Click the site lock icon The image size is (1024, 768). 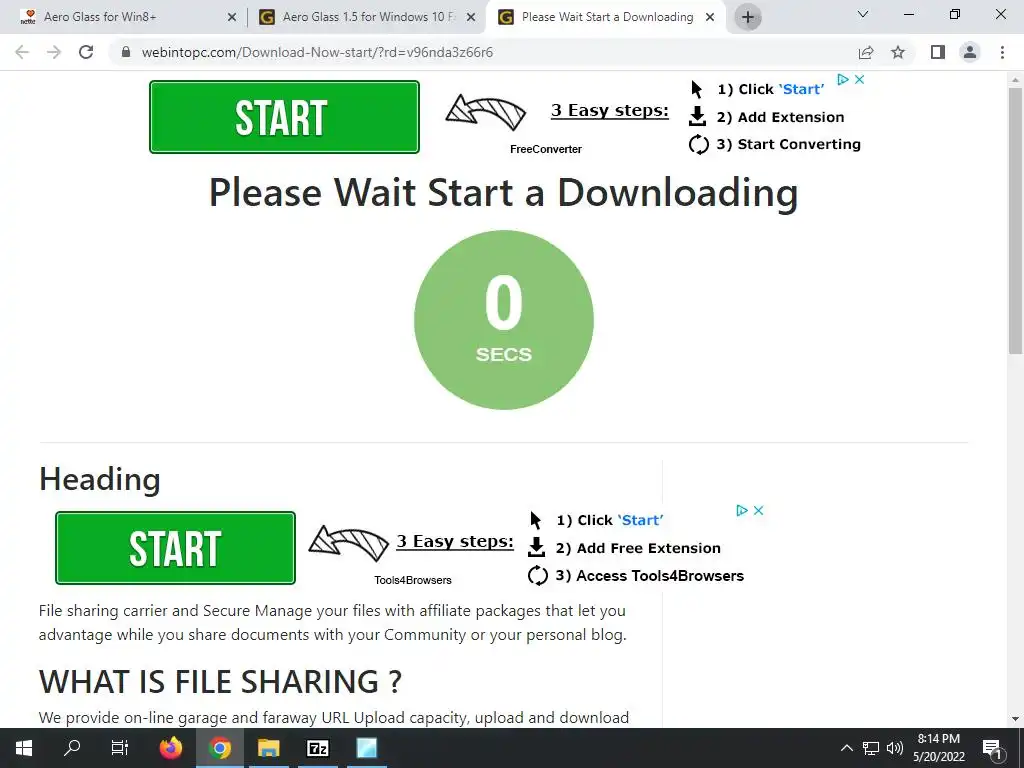tap(126, 52)
